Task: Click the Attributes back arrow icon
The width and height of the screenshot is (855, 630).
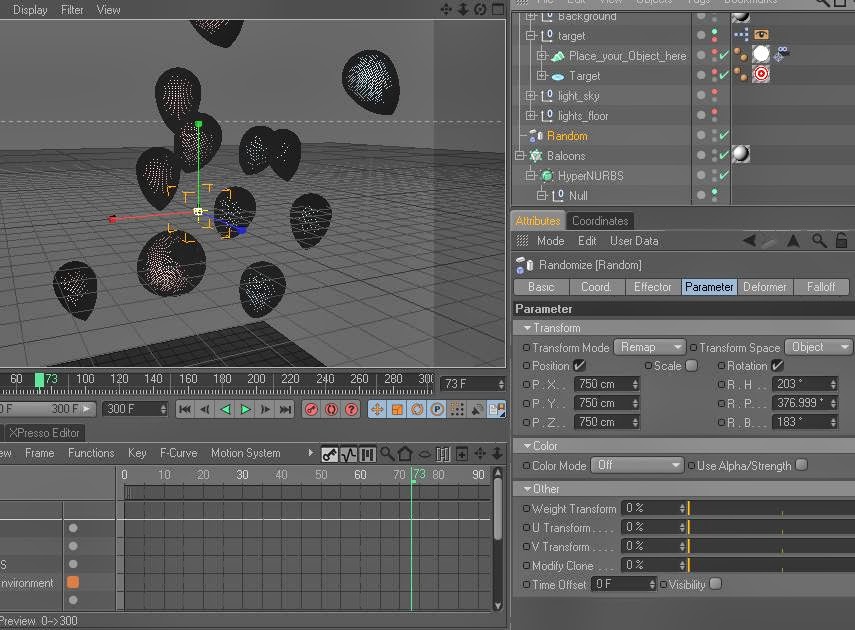Action: (750, 241)
